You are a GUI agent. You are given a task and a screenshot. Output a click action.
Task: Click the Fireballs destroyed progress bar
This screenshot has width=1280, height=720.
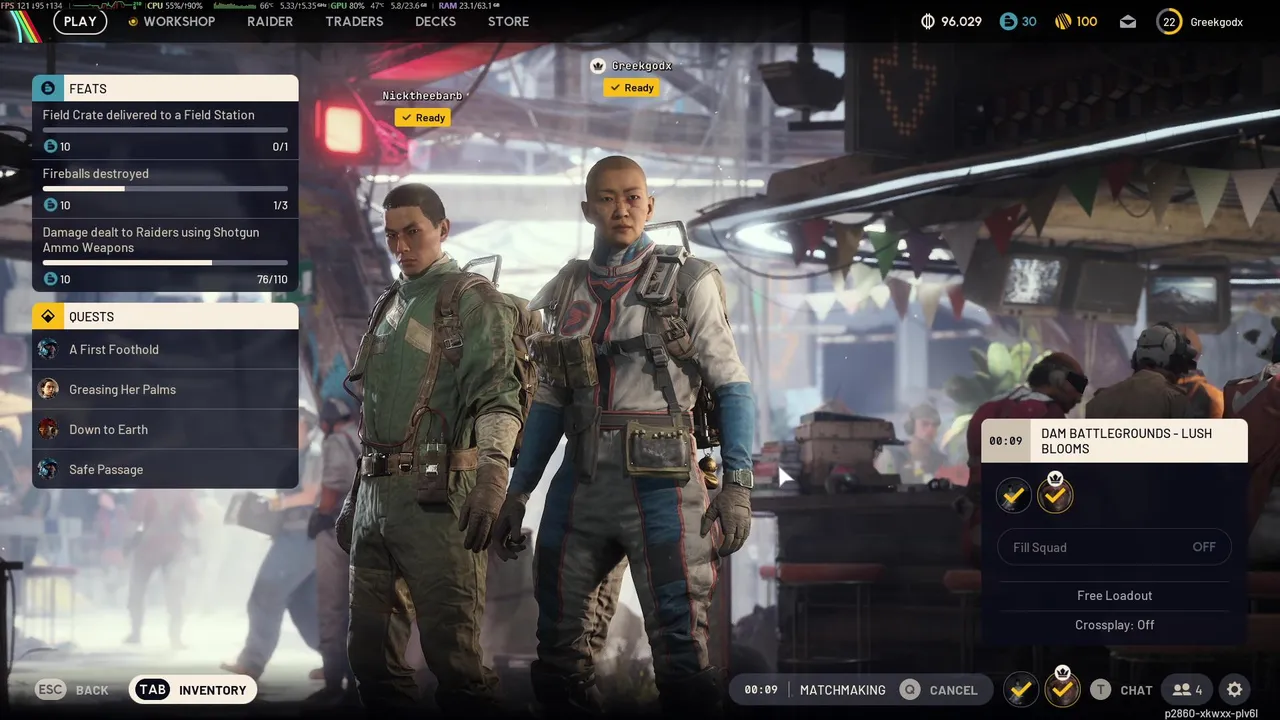pos(165,188)
